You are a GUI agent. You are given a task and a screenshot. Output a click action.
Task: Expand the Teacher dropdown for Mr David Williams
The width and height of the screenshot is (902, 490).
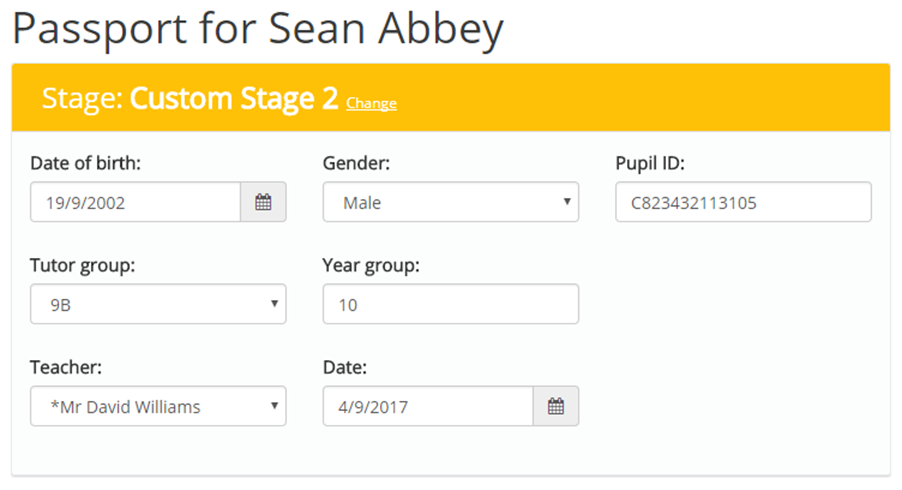[x=158, y=406]
